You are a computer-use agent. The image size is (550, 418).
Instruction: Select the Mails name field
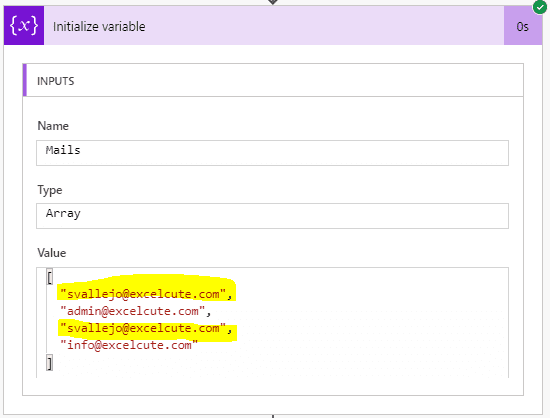[x=272, y=153]
